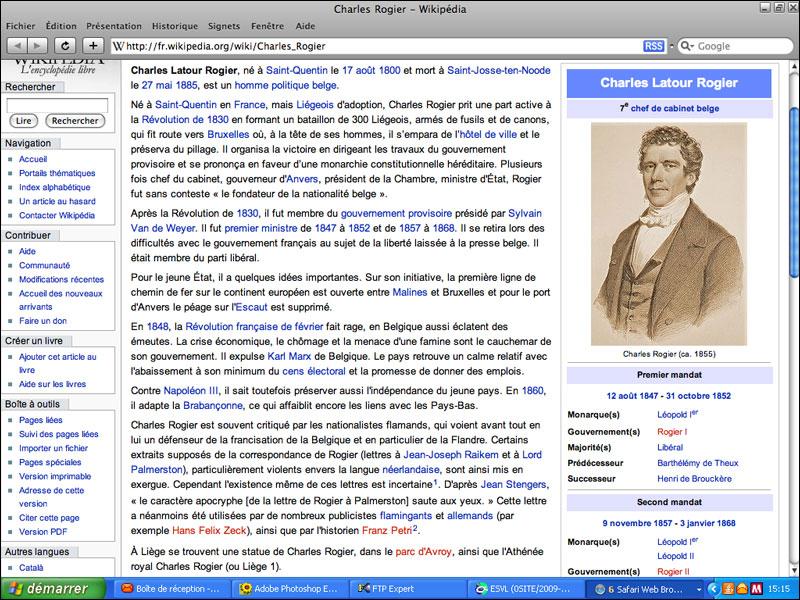Open the Communauté sidebar link
This screenshot has height=600, width=800.
click(x=44, y=265)
